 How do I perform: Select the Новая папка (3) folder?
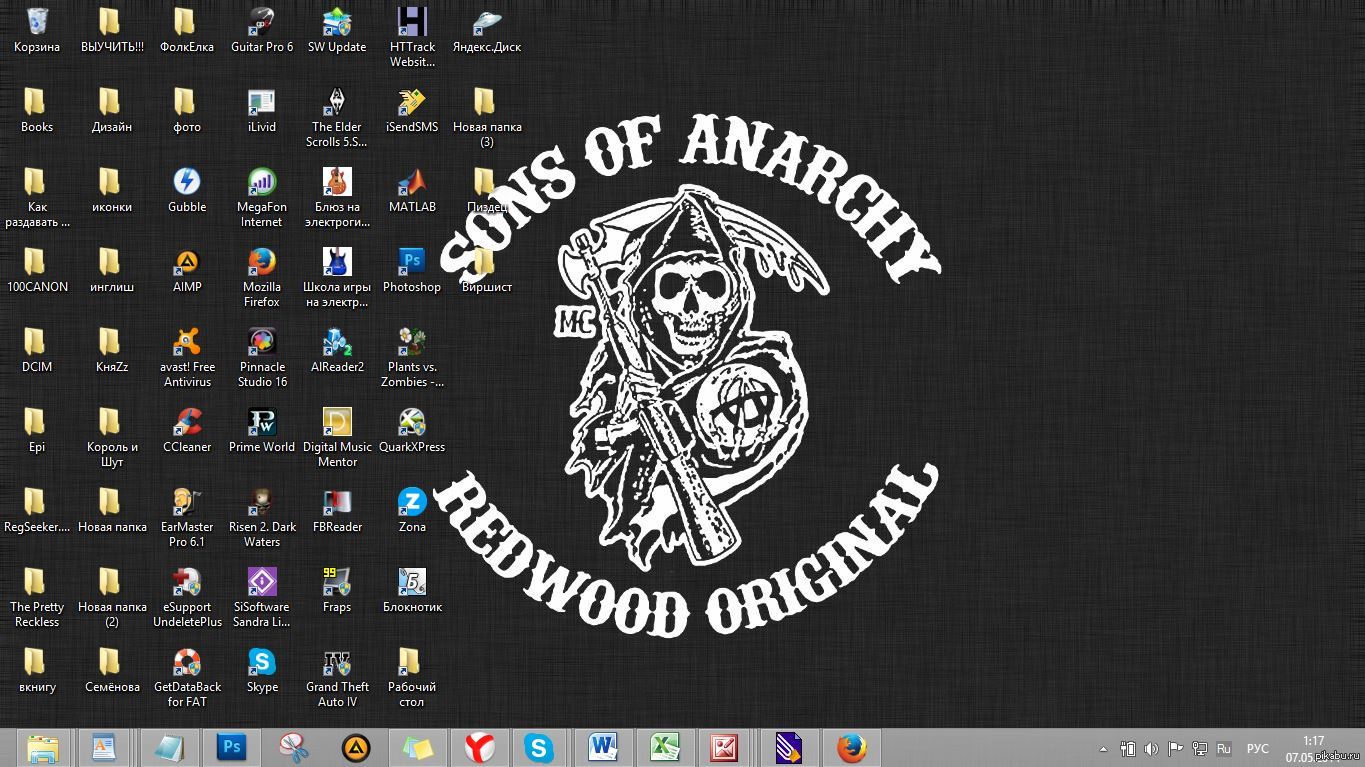click(487, 117)
